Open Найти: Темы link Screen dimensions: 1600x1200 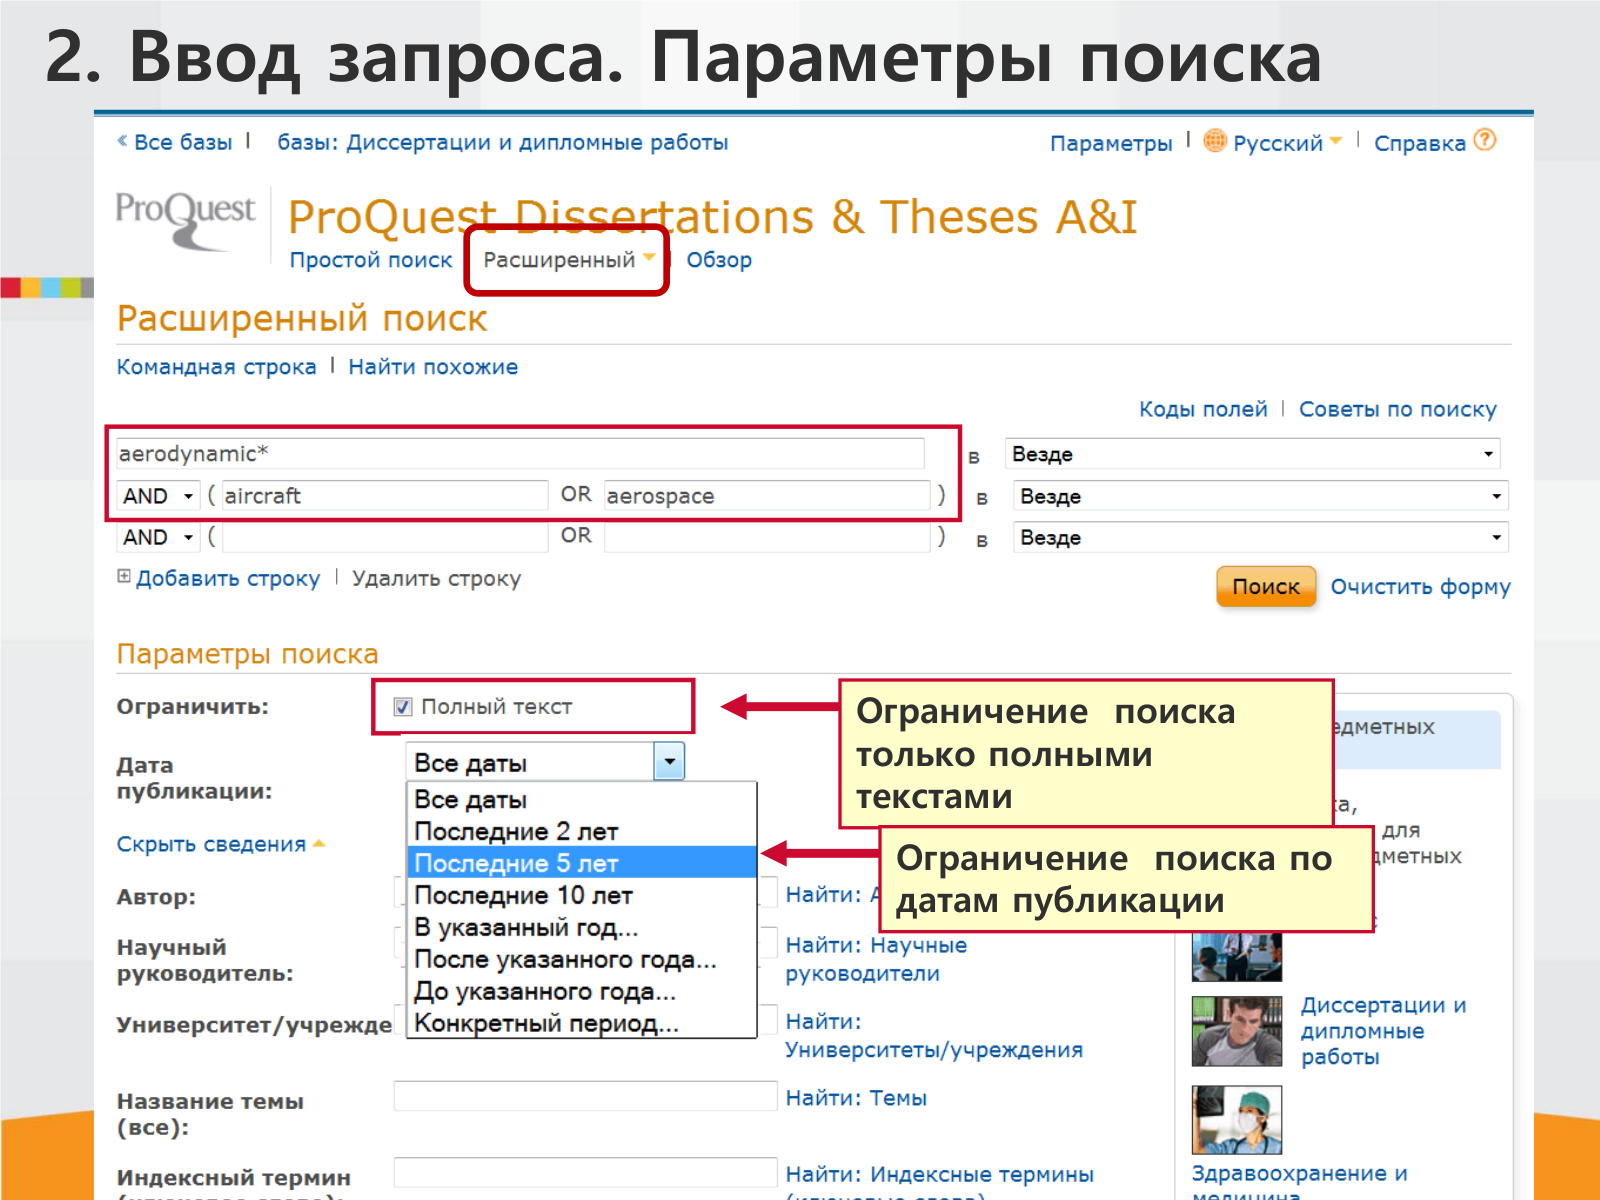pyautogui.click(x=856, y=1098)
